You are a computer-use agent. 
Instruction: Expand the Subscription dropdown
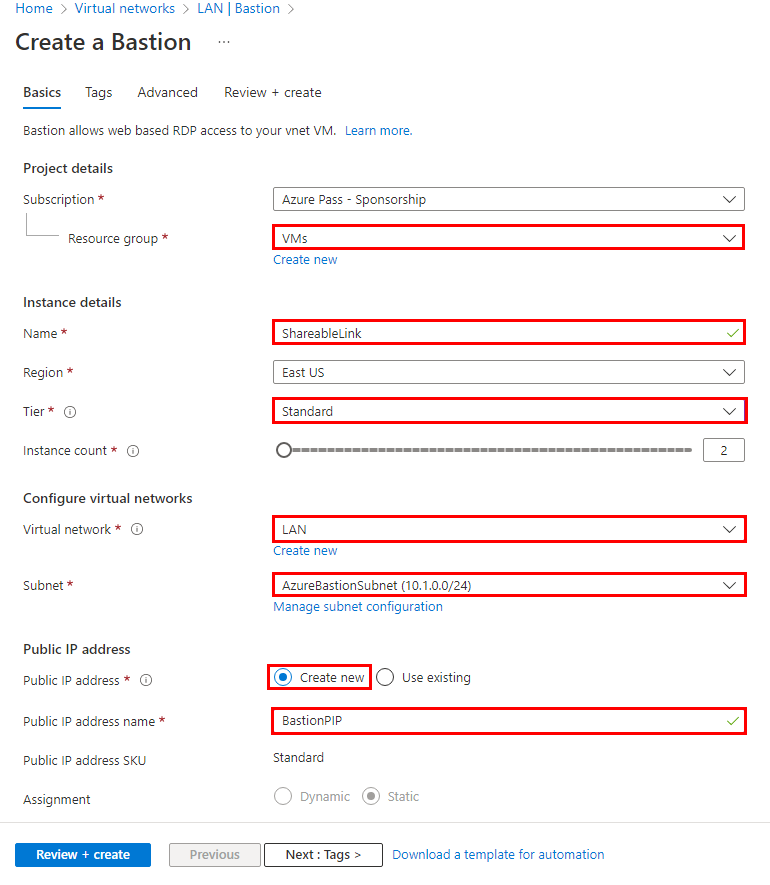pyautogui.click(x=509, y=199)
